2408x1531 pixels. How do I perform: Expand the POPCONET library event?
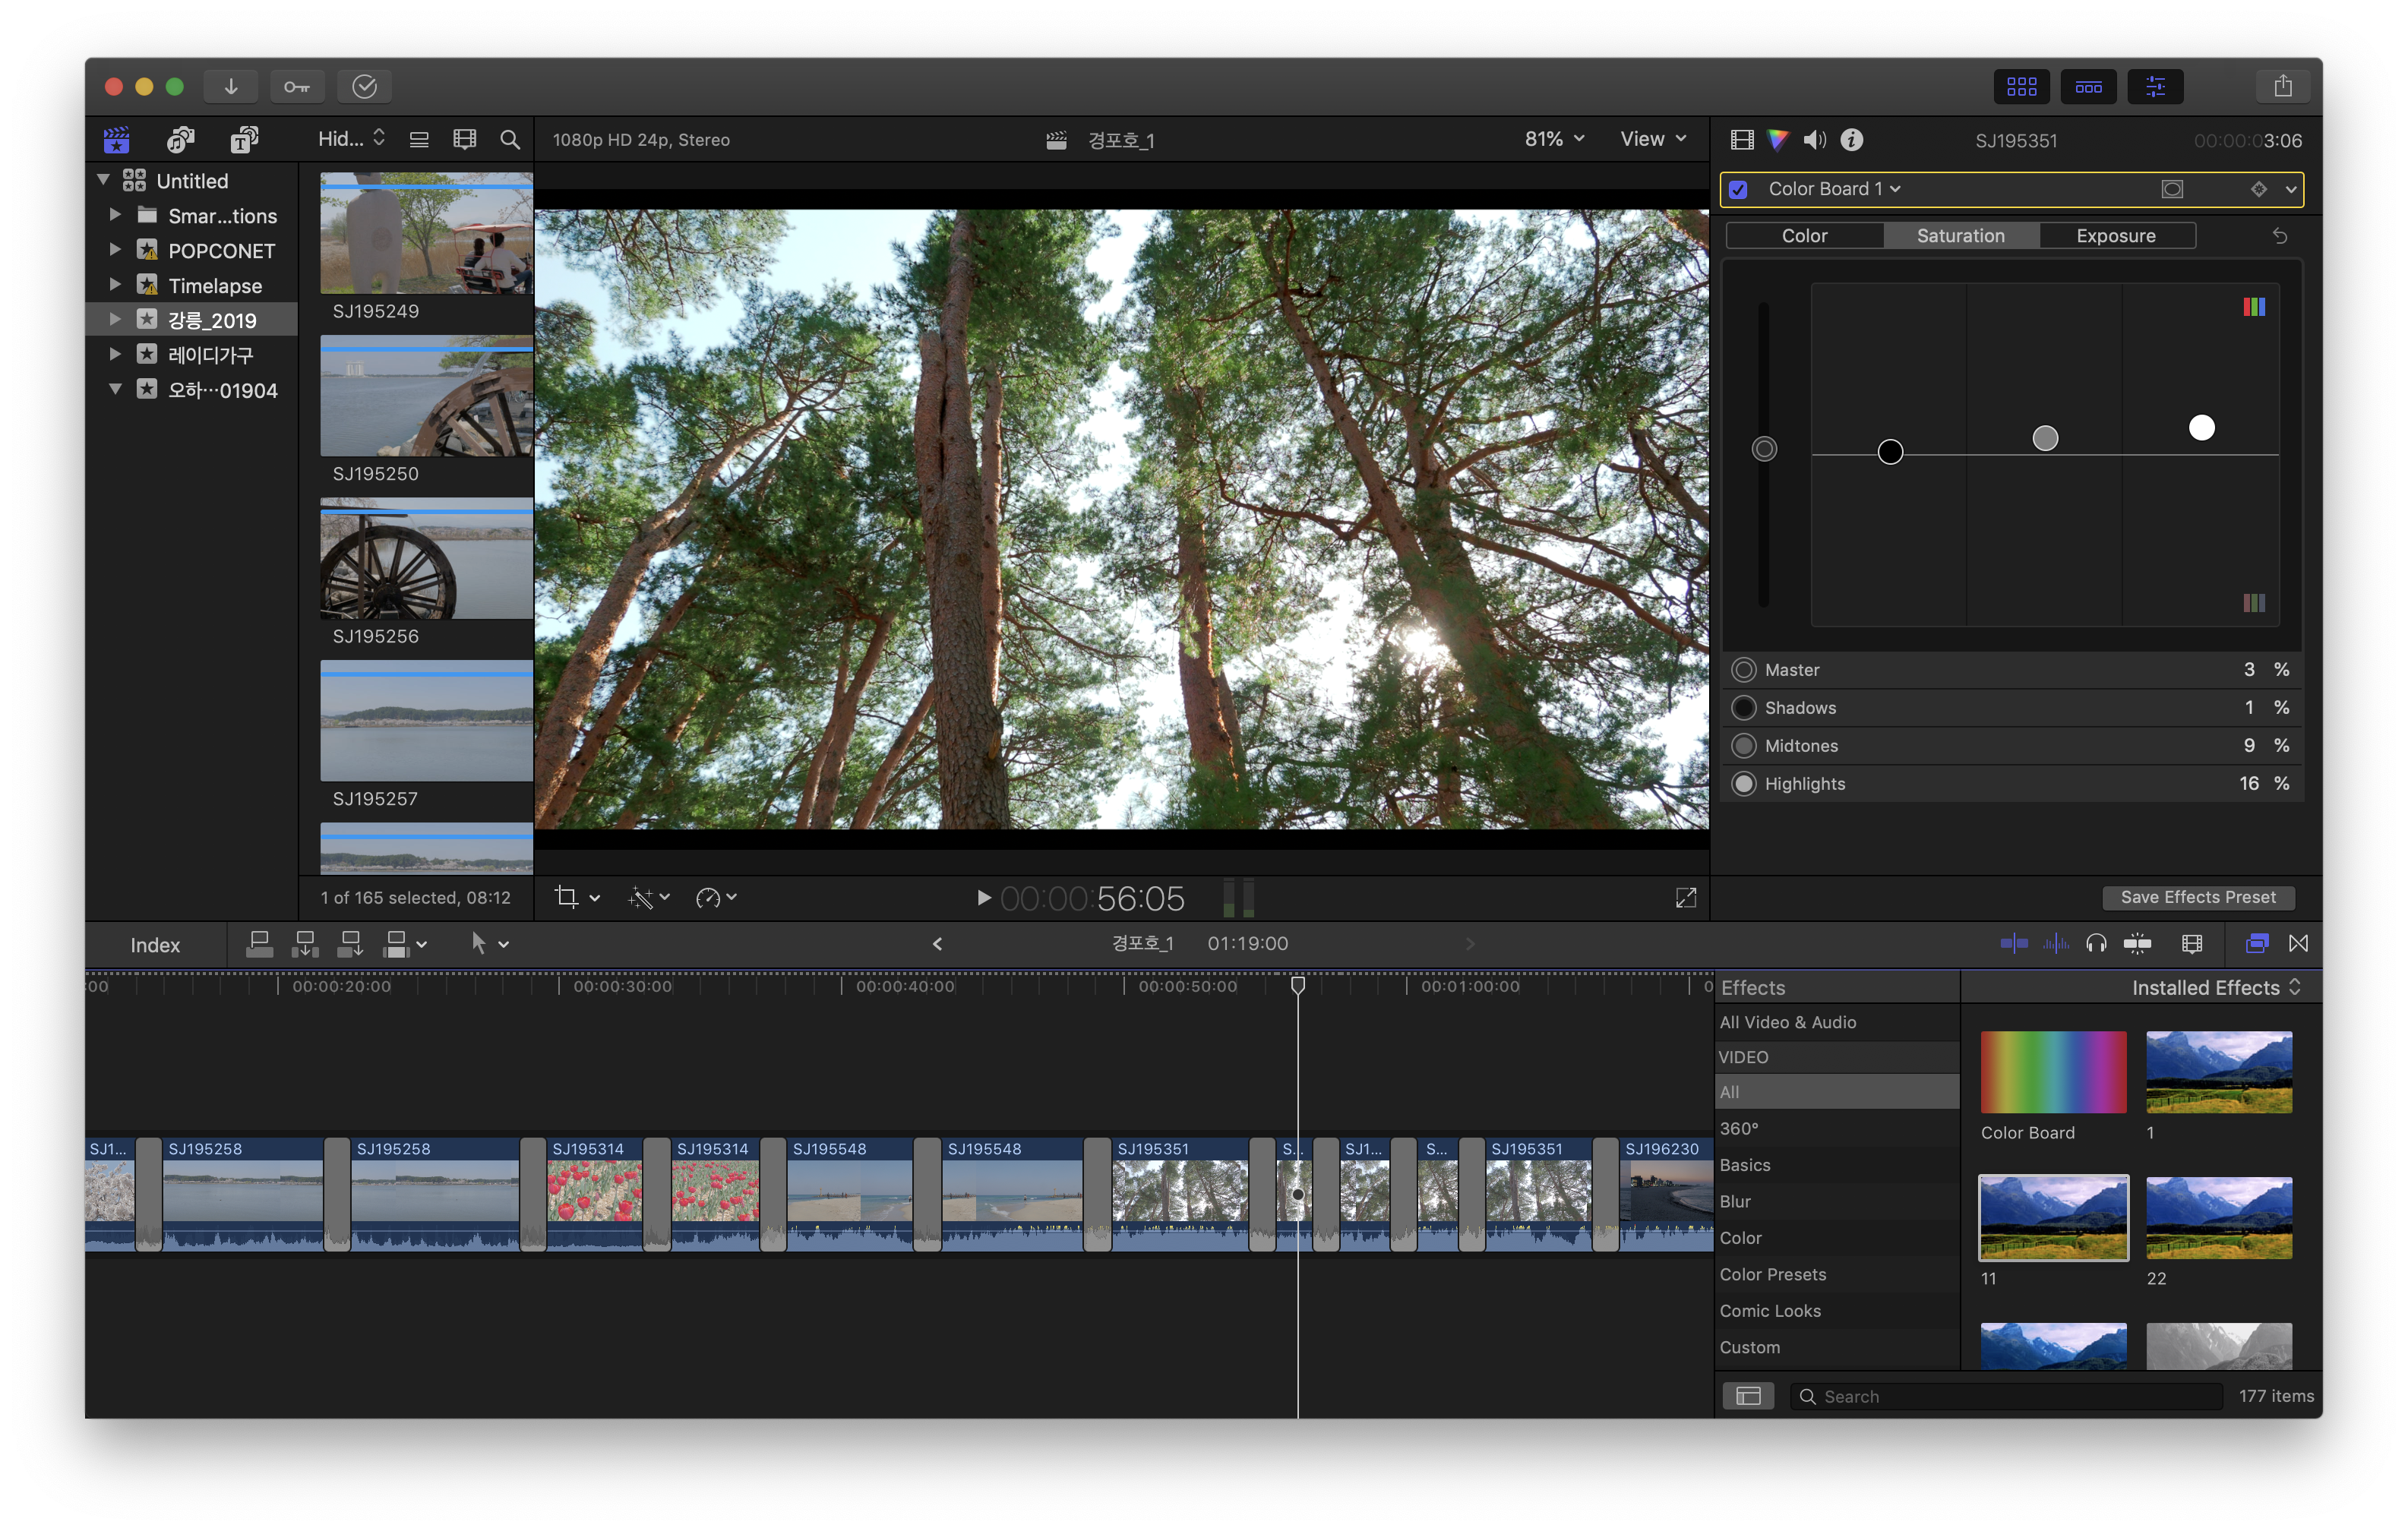(x=115, y=249)
